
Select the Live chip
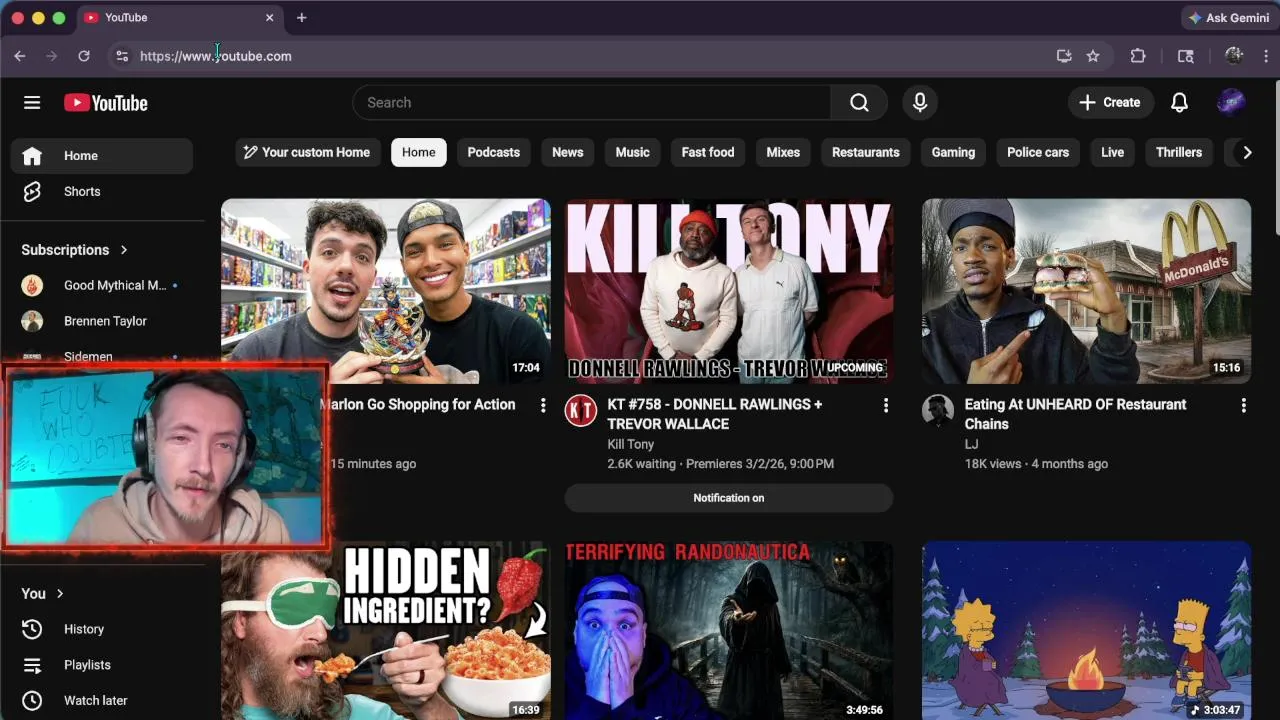pyautogui.click(x=1112, y=152)
